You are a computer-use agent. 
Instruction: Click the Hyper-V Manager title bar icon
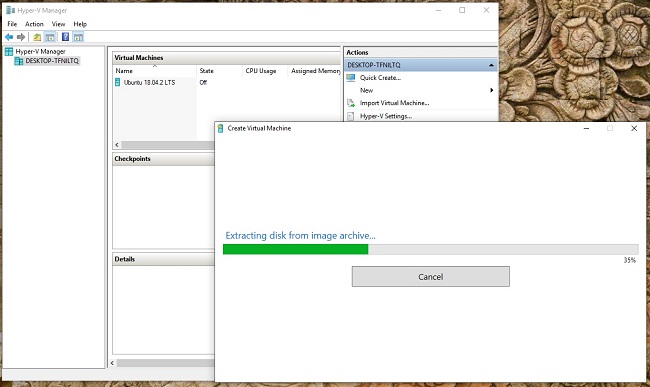[x=10, y=10]
